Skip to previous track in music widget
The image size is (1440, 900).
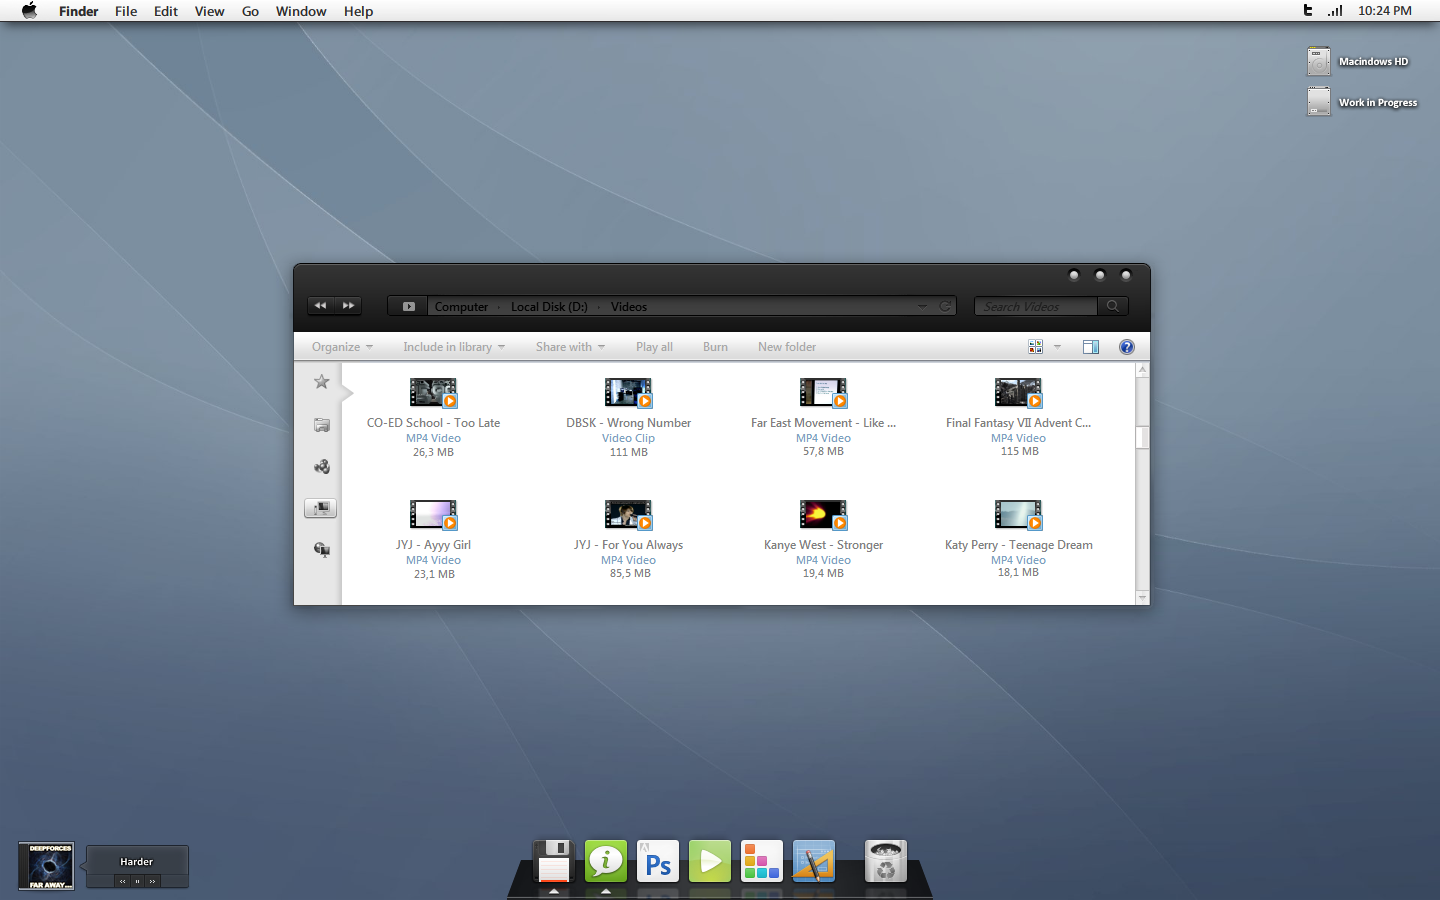123,881
